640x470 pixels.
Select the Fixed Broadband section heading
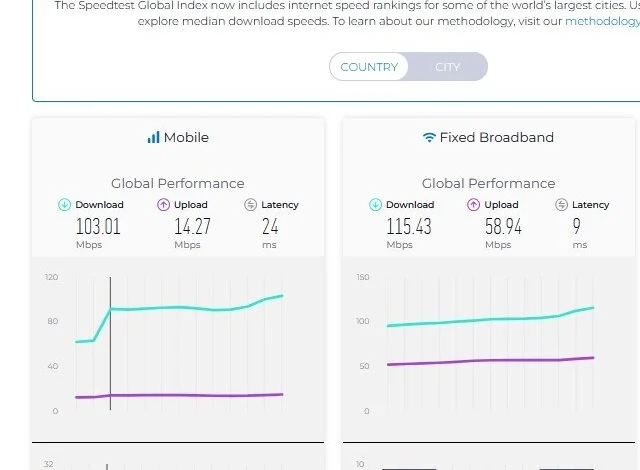pos(496,137)
